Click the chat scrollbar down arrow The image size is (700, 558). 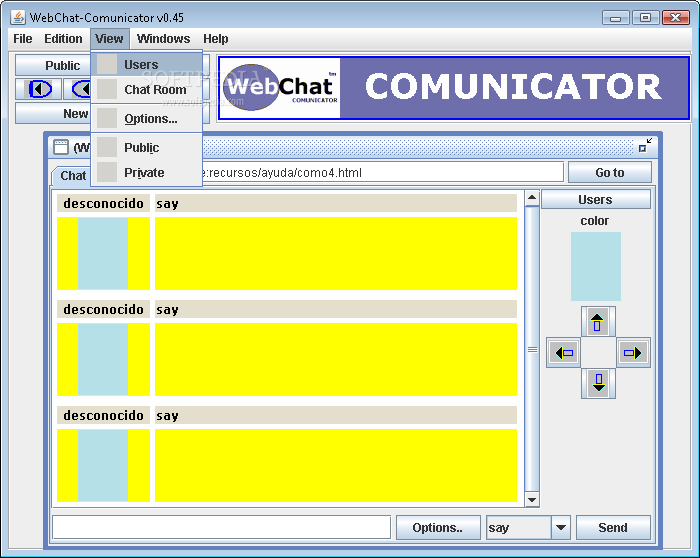(x=532, y=500)
